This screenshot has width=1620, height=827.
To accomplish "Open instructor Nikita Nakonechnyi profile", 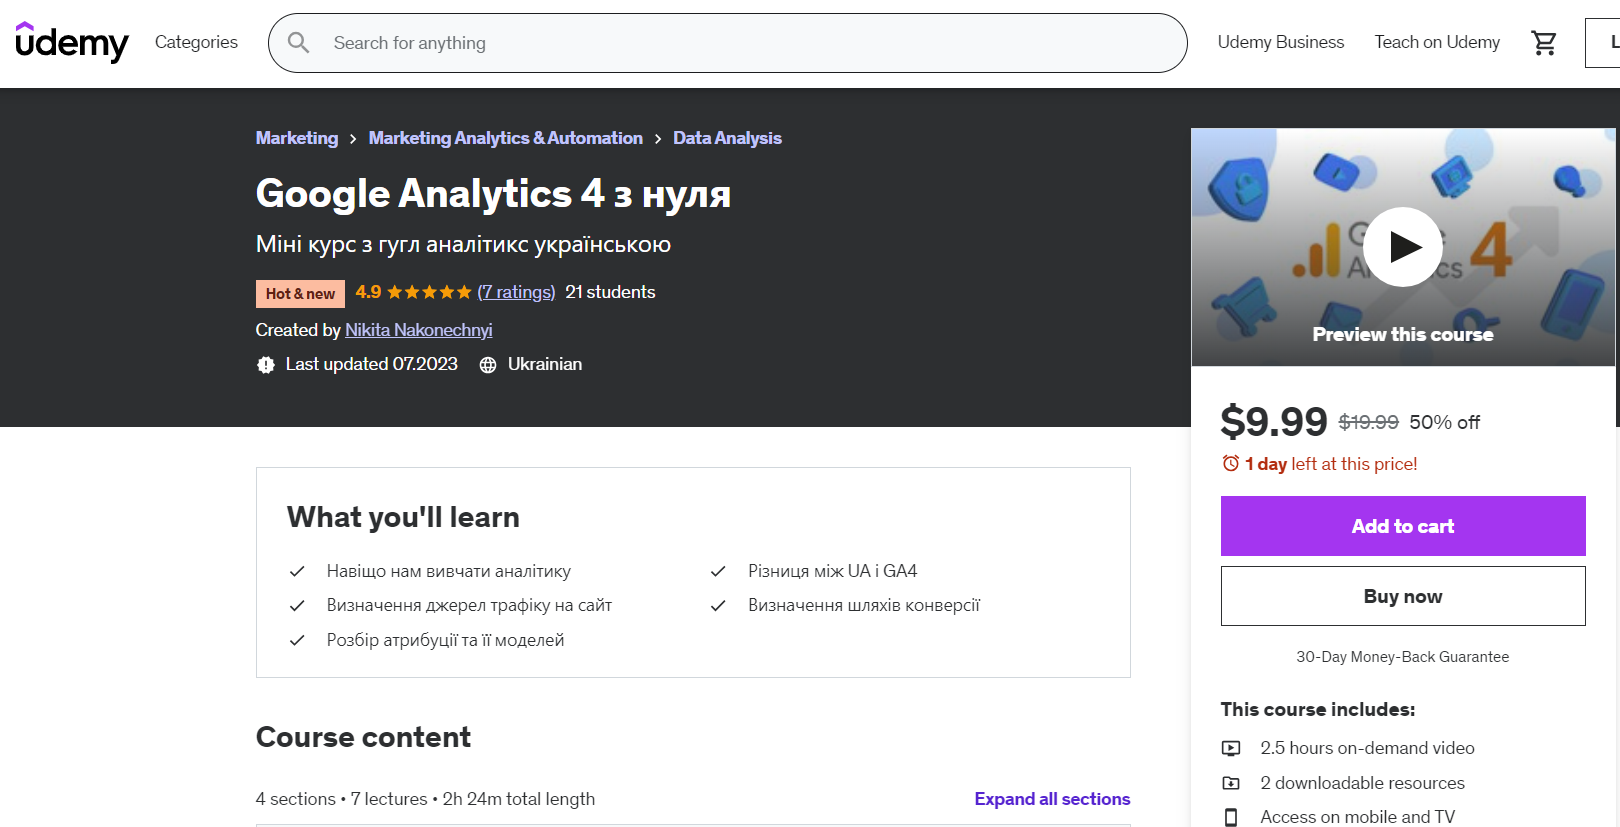I will point(419,330).
